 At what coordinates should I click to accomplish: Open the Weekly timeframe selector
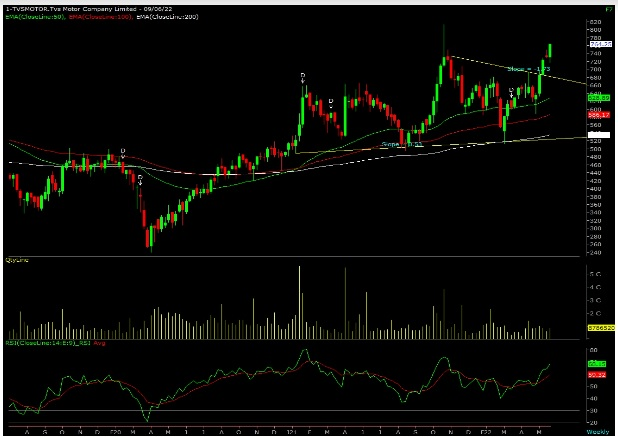(599, 432)
